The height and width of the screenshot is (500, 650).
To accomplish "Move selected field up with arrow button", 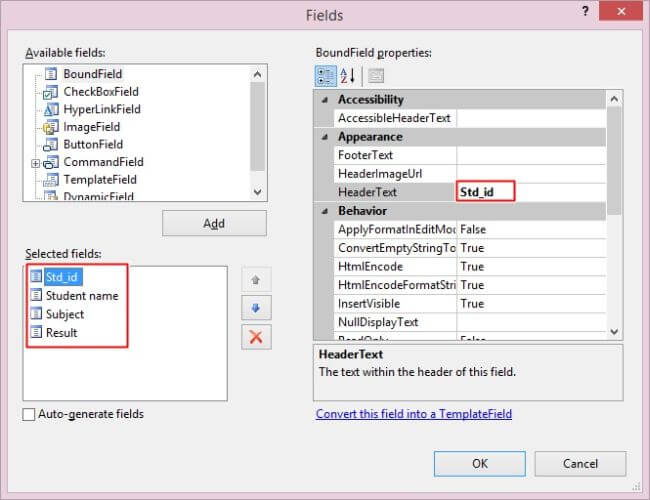I will point(256,280).
